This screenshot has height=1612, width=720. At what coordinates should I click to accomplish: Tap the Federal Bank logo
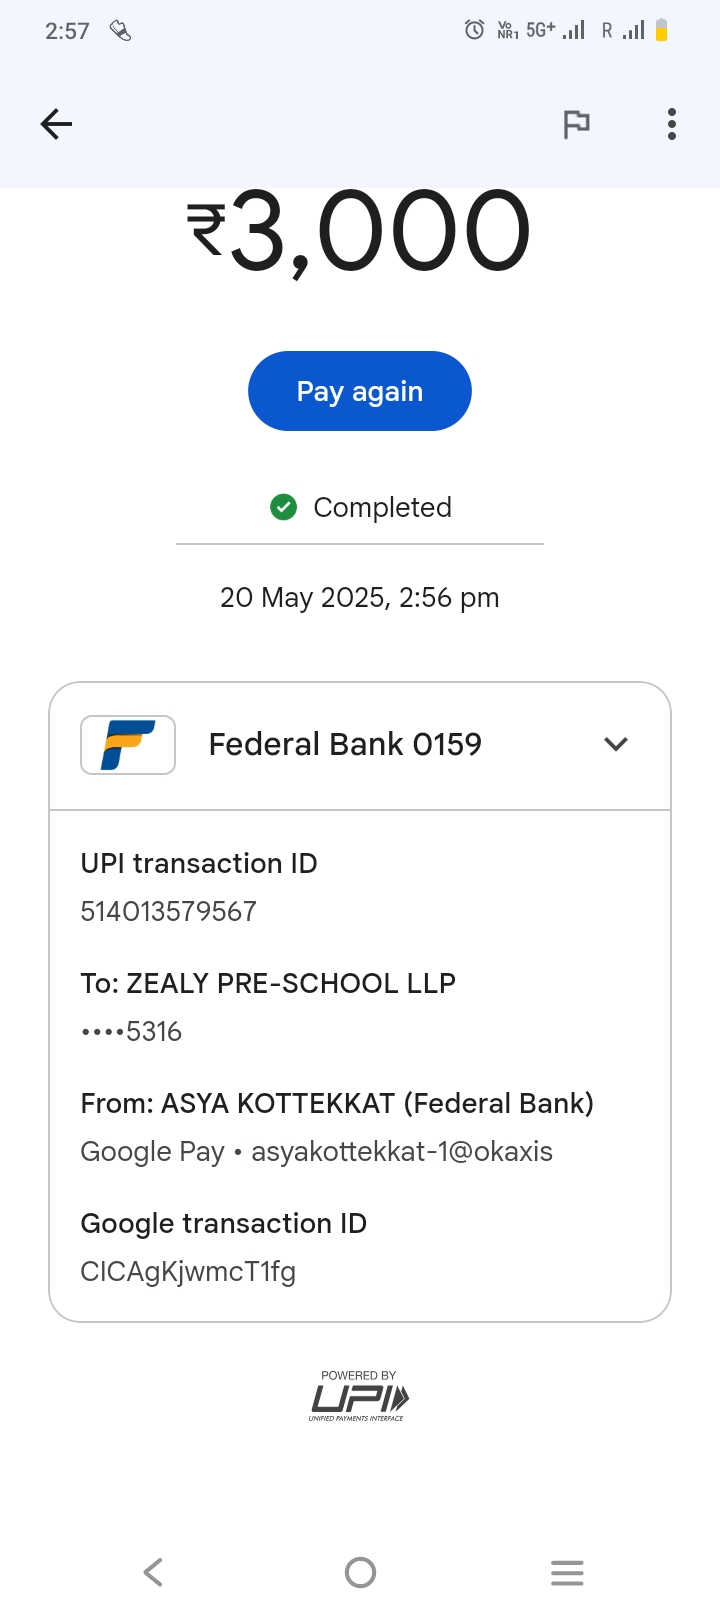128,745
